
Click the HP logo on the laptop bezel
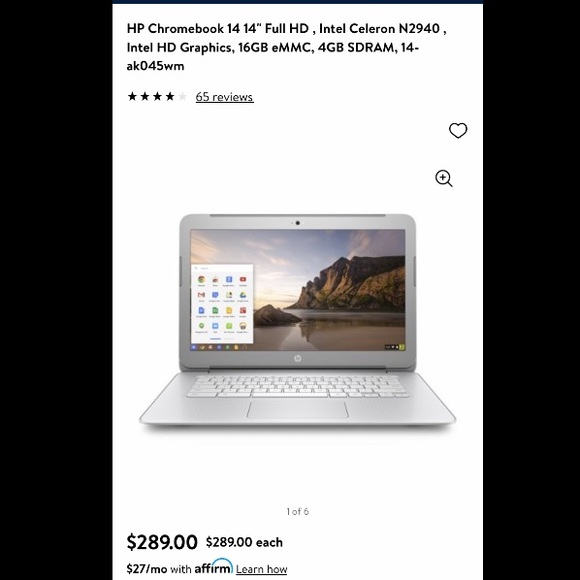point(297,358)
